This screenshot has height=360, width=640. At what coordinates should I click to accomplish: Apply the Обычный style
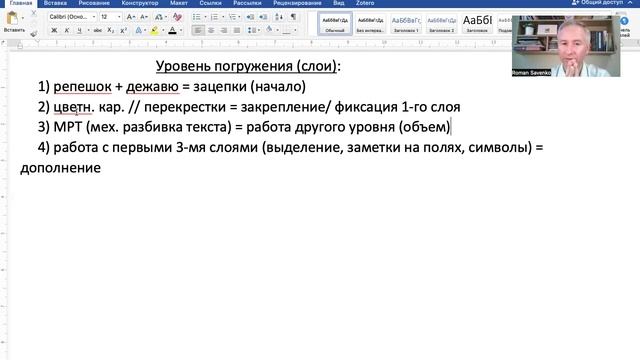pos(335,24)
